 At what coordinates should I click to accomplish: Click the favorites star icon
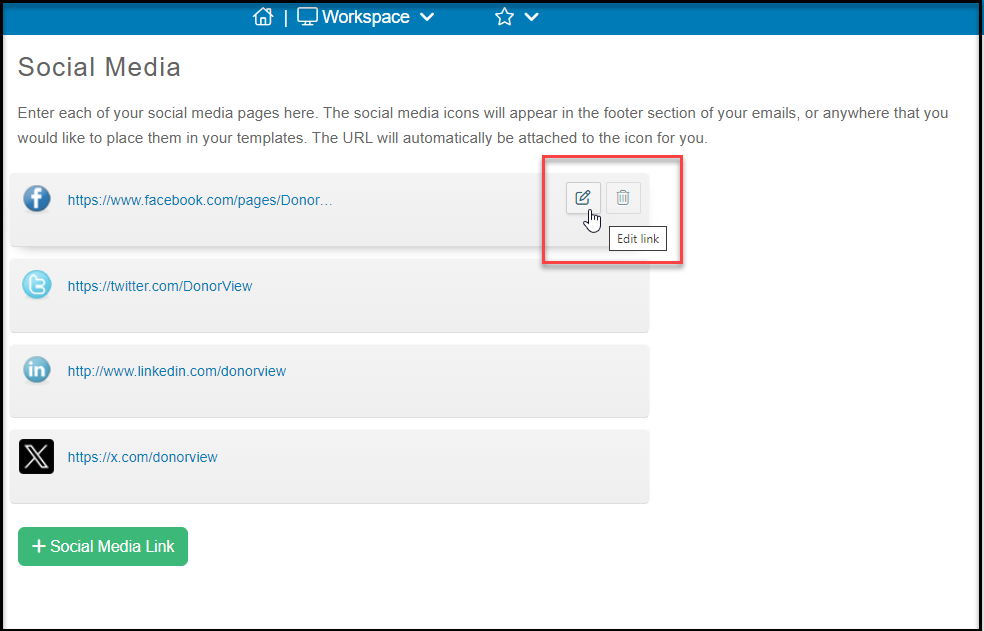[x=505, y=17]
